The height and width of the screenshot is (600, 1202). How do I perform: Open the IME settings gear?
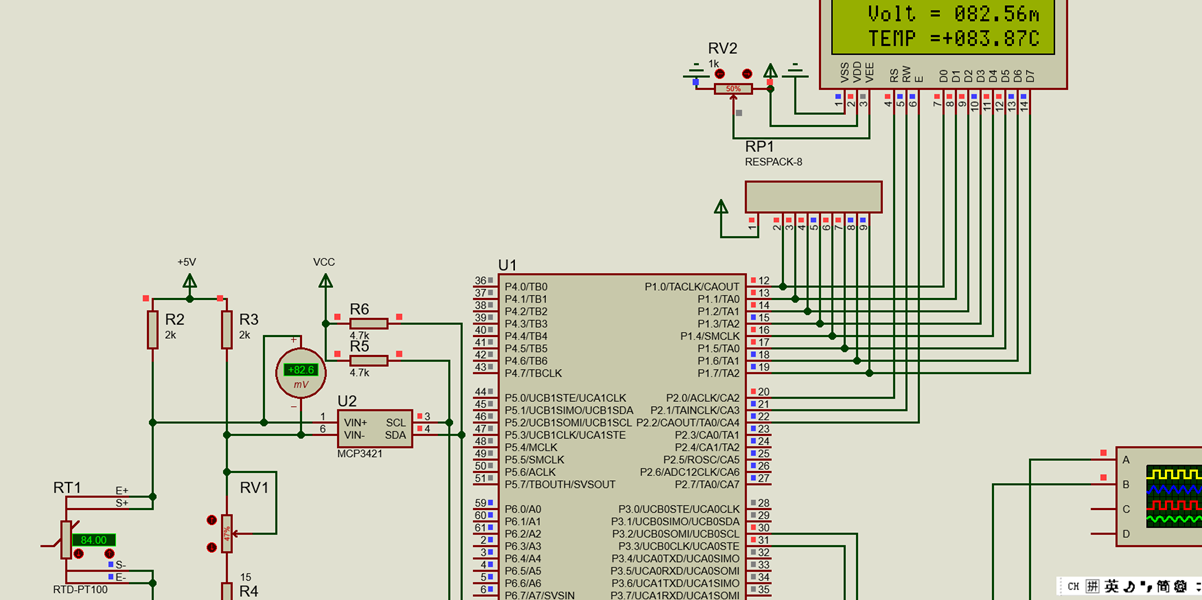coord(1180,586)
